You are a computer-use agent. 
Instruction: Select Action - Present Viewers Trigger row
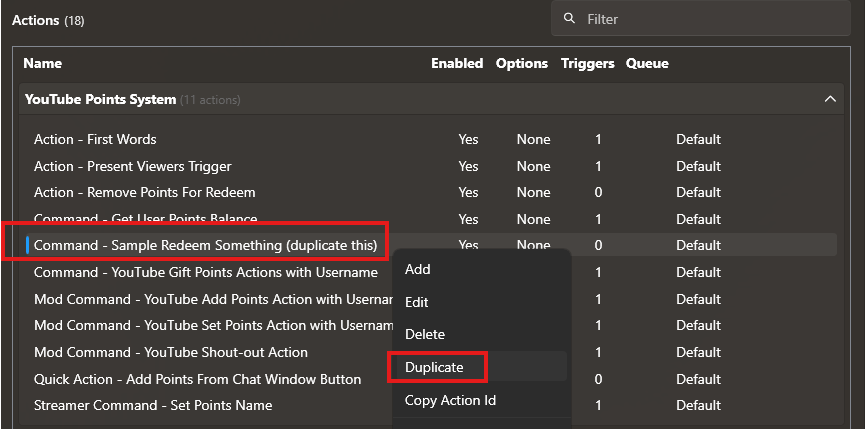[x=132, y=166]
